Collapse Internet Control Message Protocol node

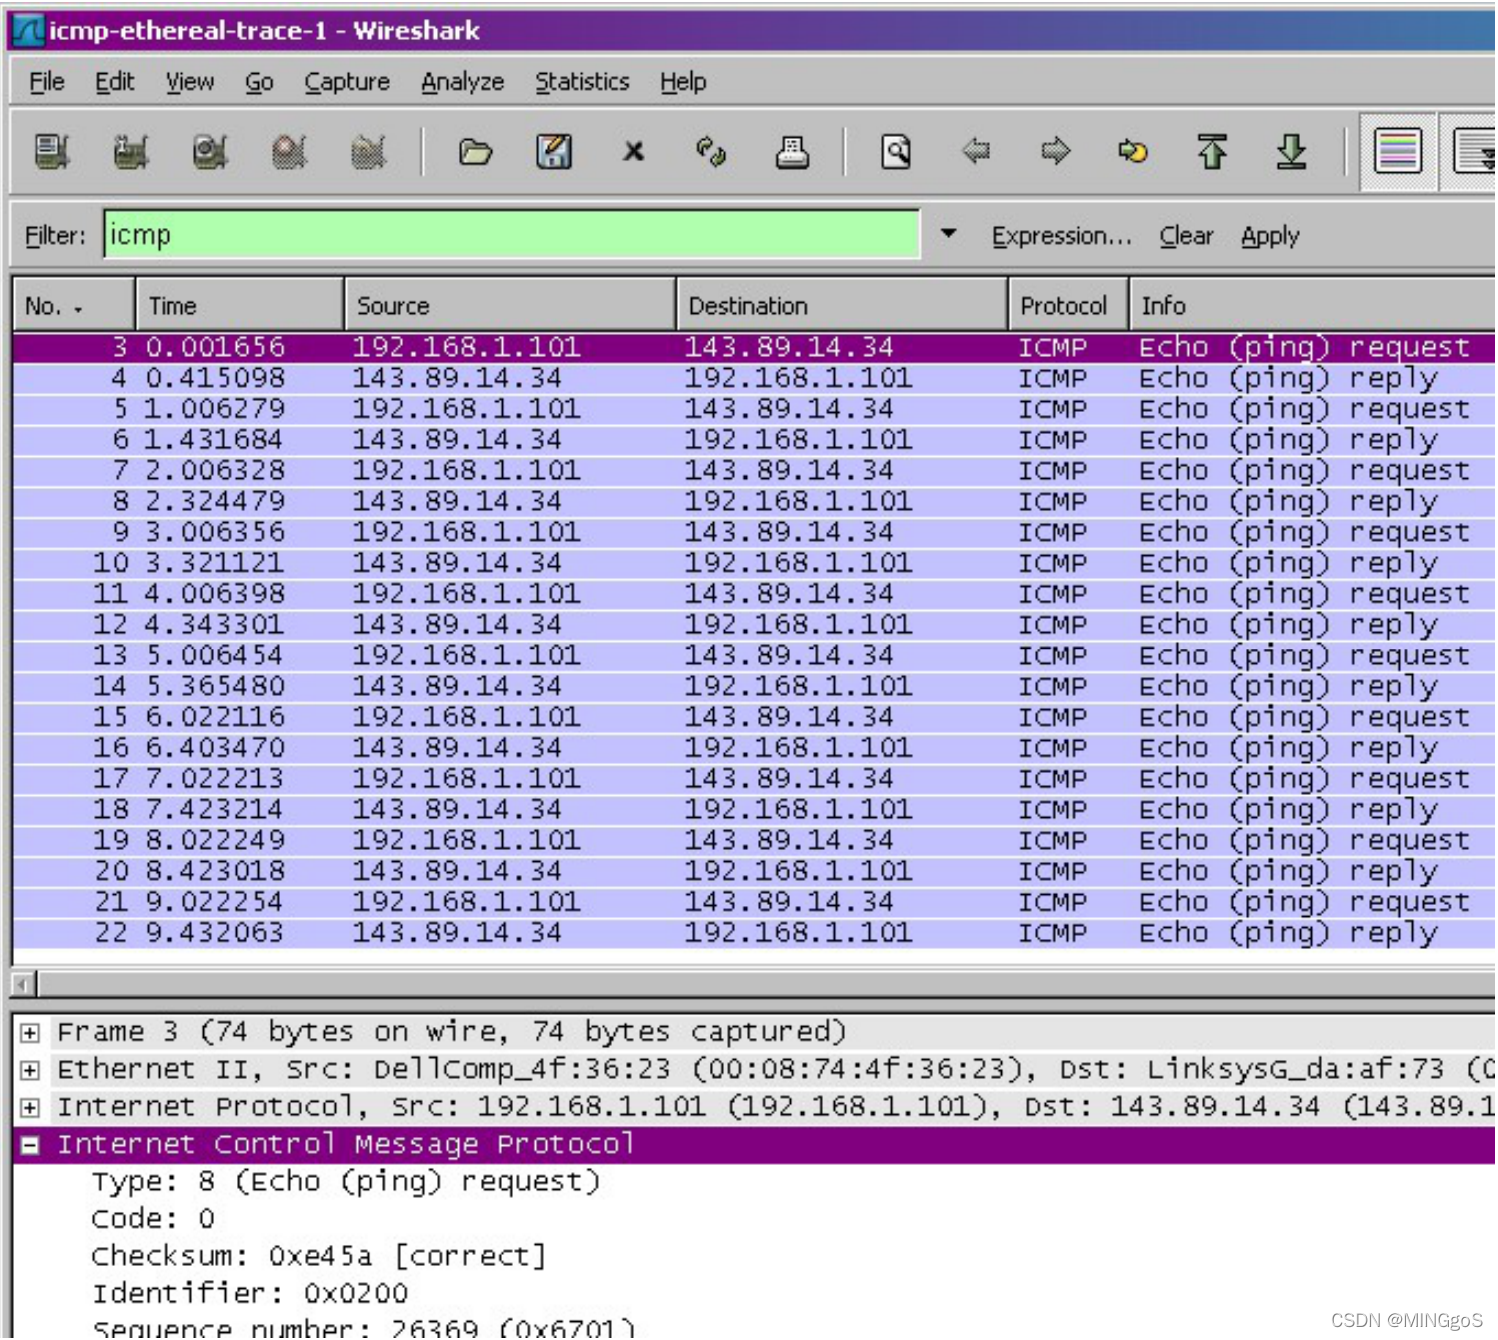30,1145
